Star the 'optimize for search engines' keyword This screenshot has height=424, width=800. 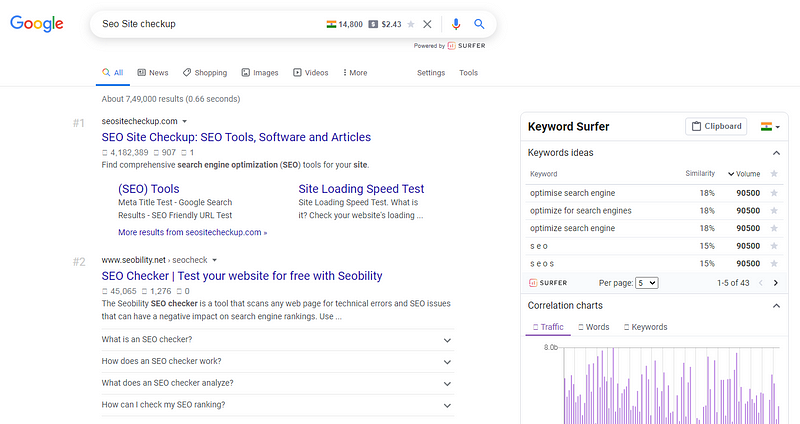(x=774, y=211)
